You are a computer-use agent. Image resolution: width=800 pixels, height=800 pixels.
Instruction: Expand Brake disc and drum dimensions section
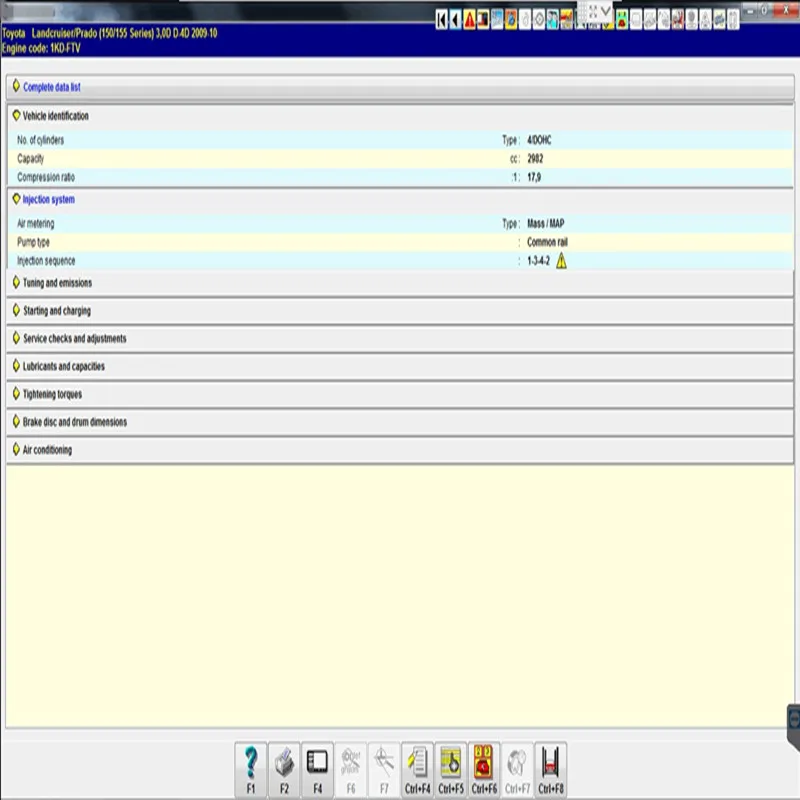(400, 422)
